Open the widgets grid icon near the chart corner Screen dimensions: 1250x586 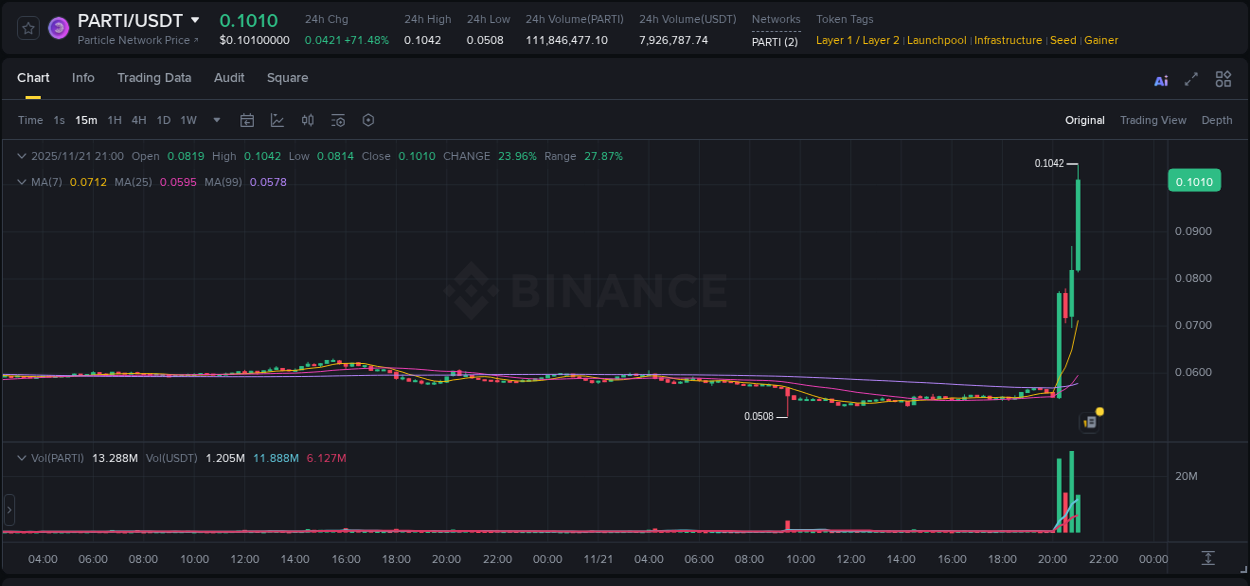[1223, 78]
